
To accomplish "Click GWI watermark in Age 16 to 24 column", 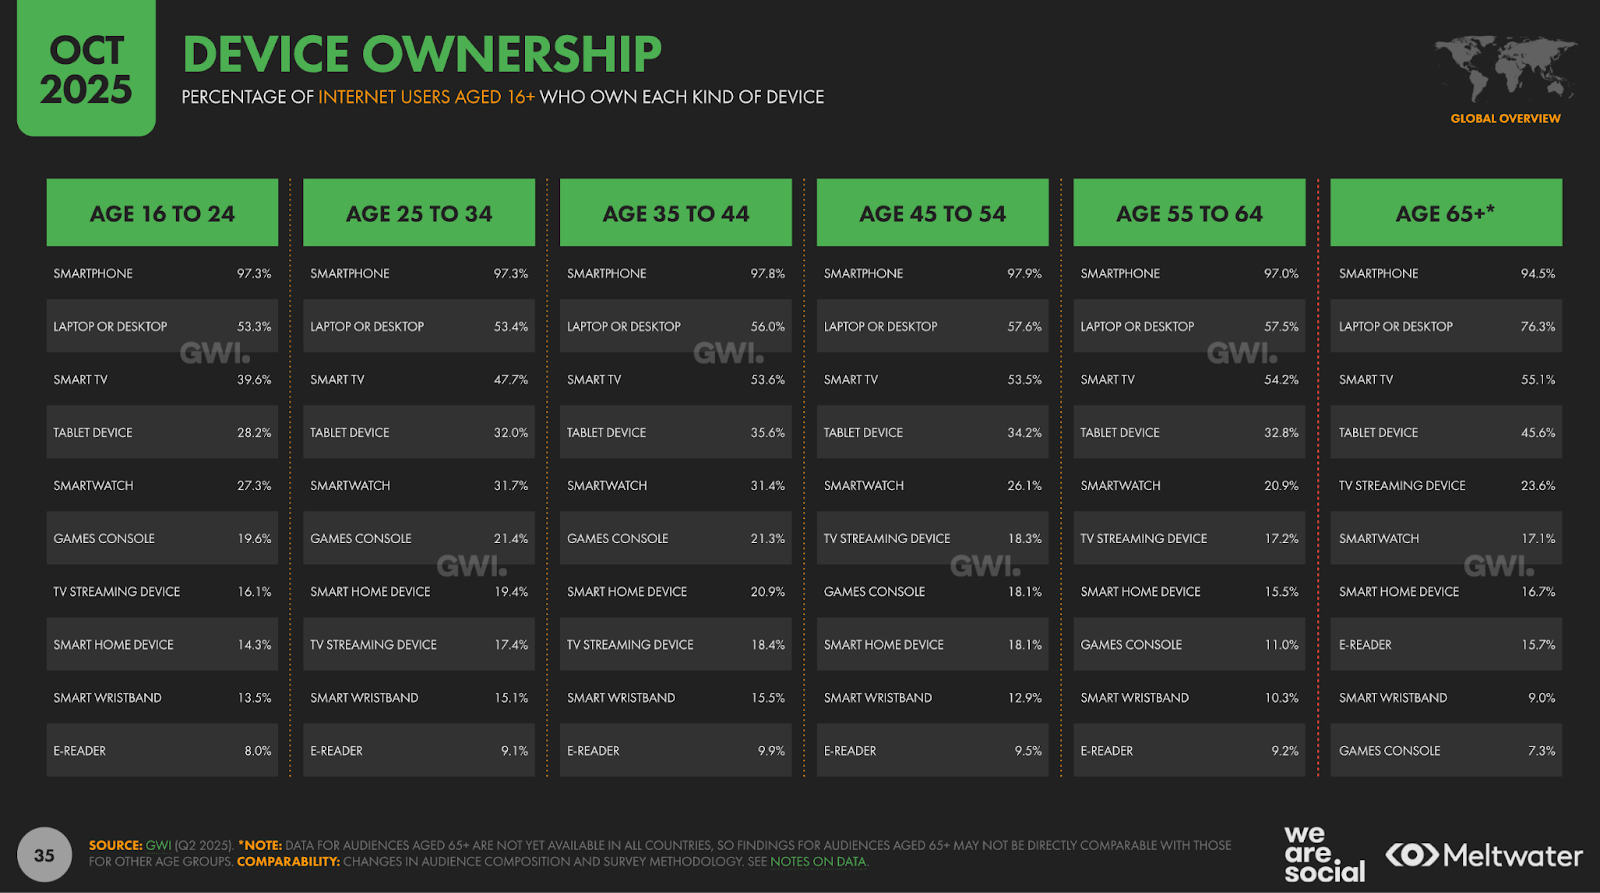I will [214, 353].
